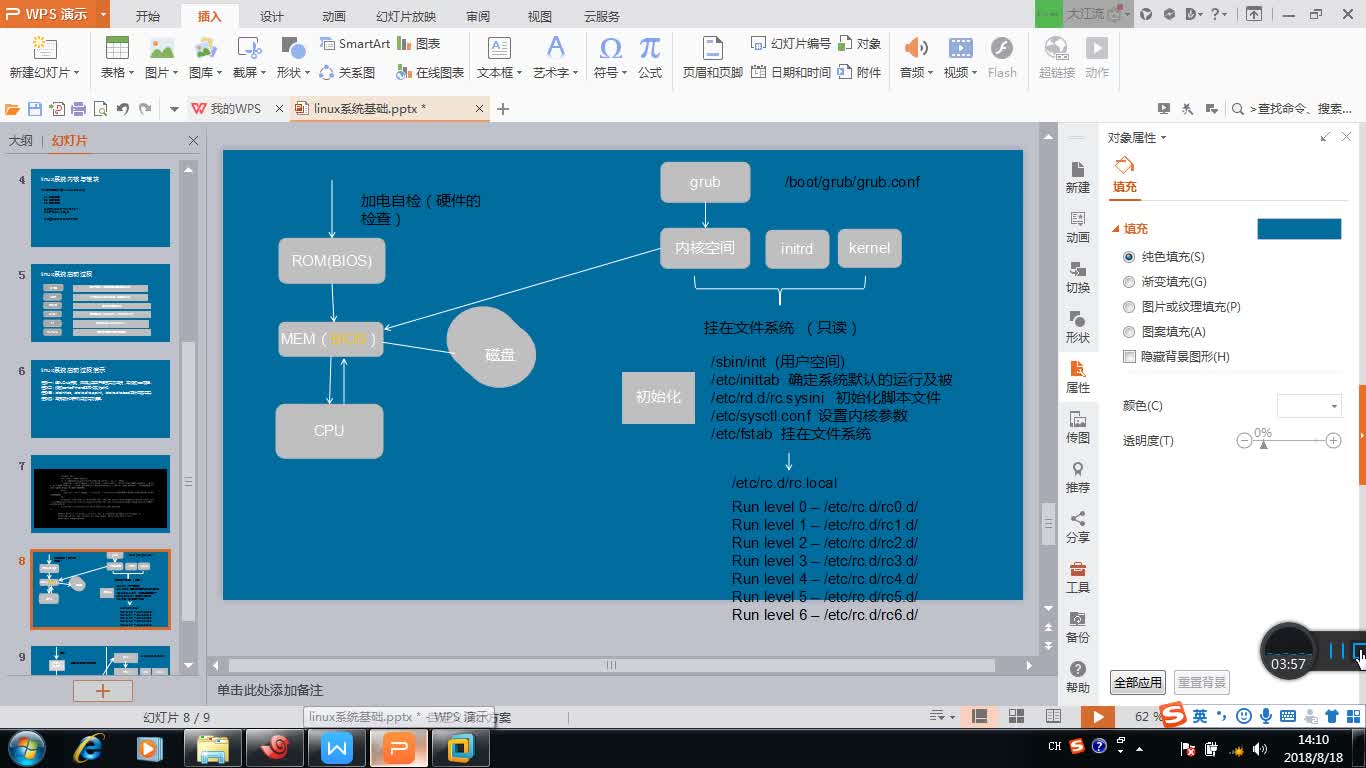Insert 日期和时间 date and time

click(790, 72)
